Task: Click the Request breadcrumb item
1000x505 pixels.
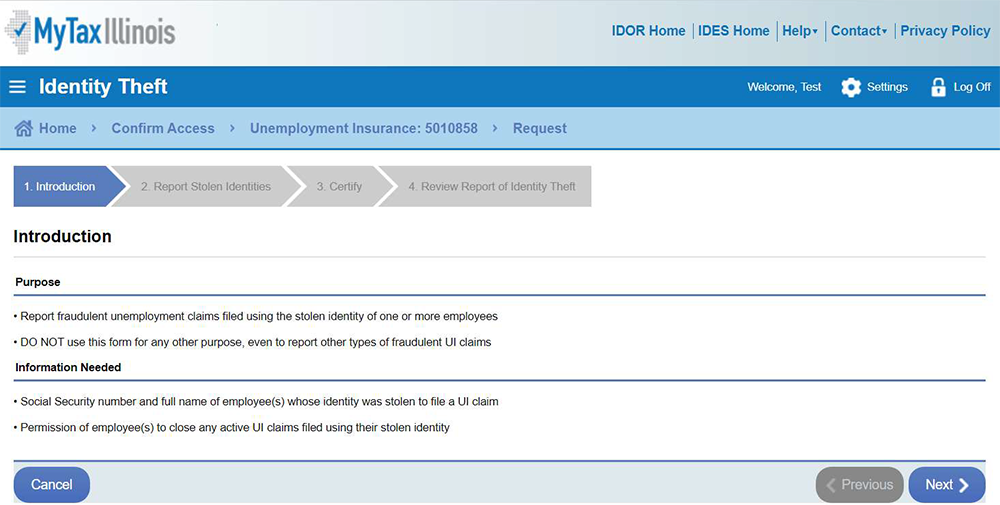Action: point(539,128)
